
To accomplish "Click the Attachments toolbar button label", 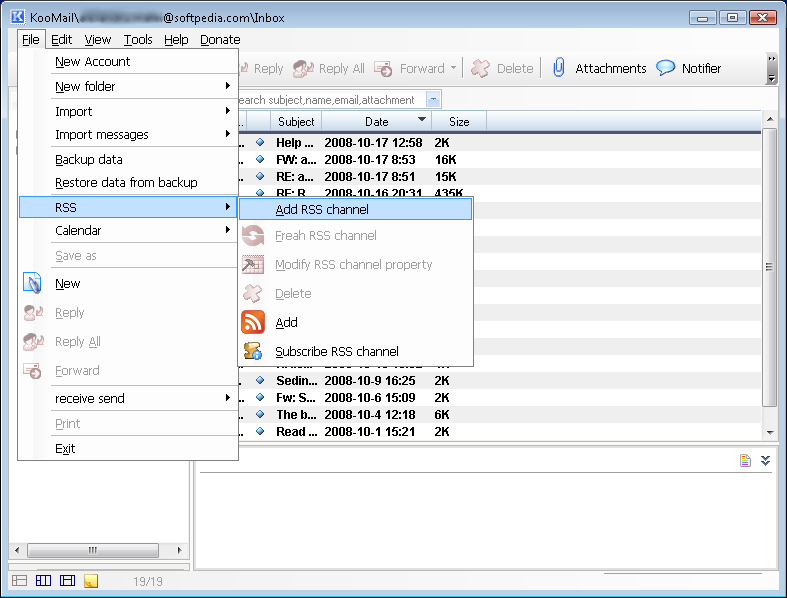I will point(610,68).
